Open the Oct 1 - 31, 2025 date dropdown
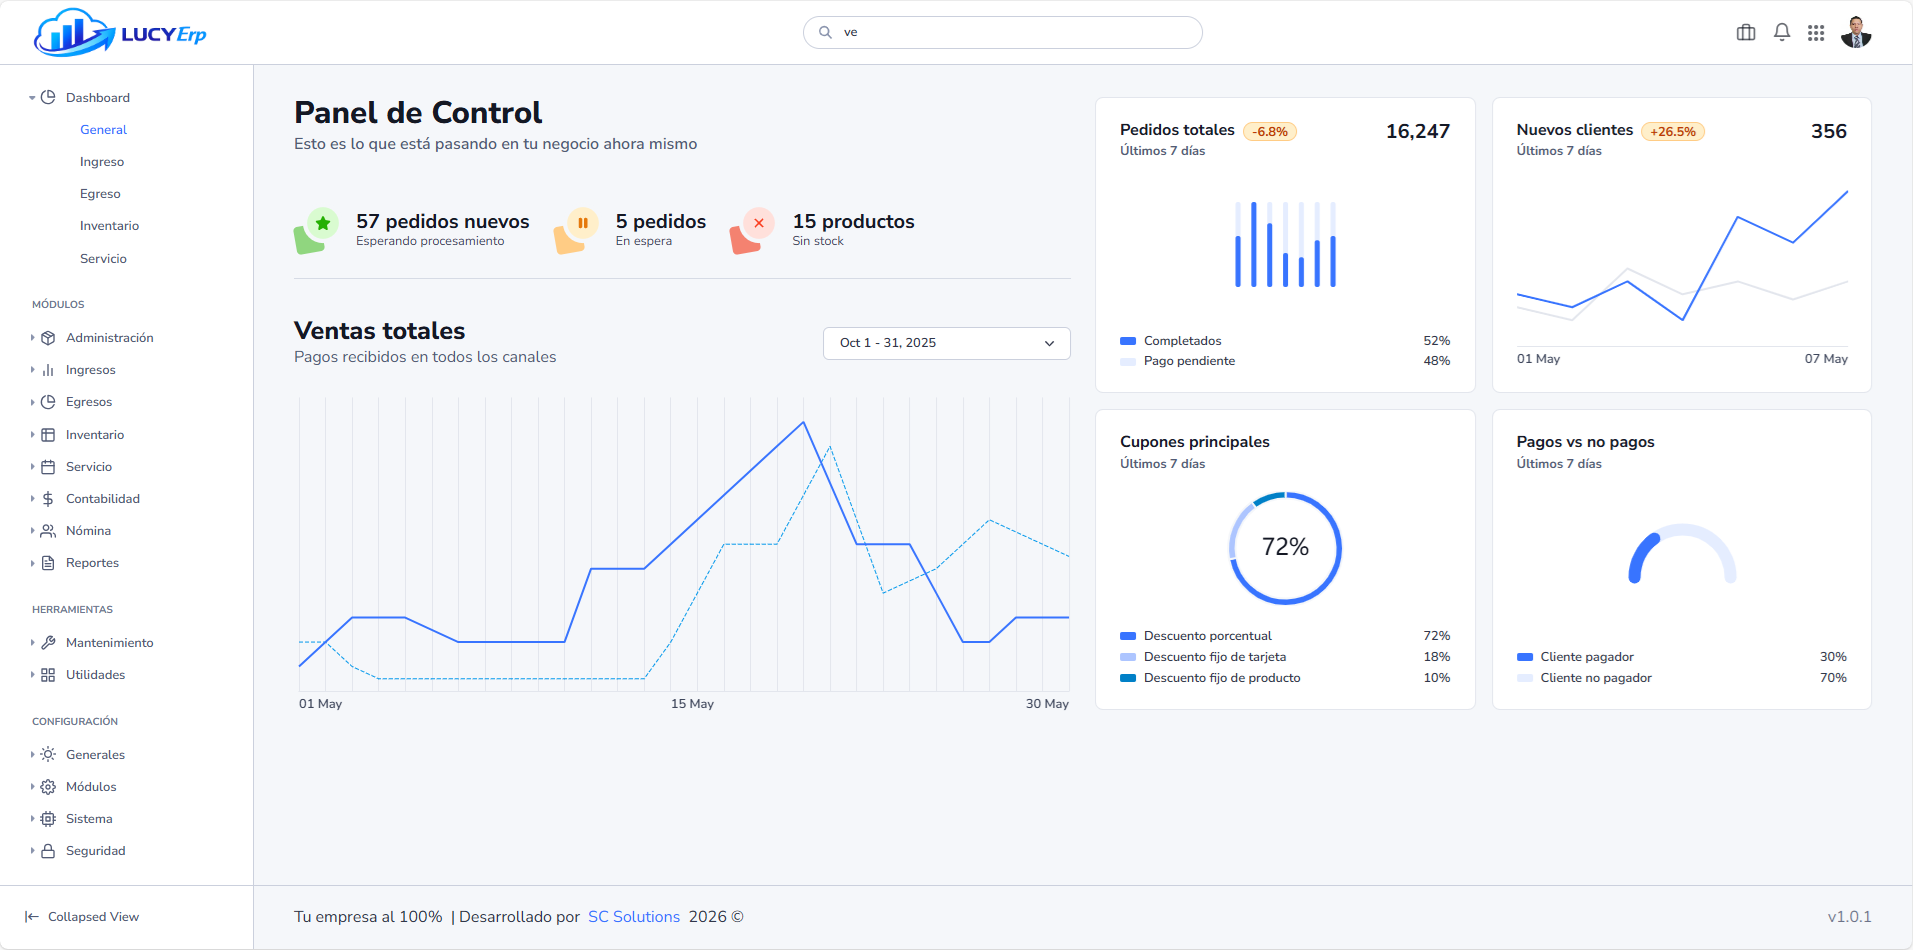The image size is (1913, 950). pyautogui.click(x=946, y=343)
